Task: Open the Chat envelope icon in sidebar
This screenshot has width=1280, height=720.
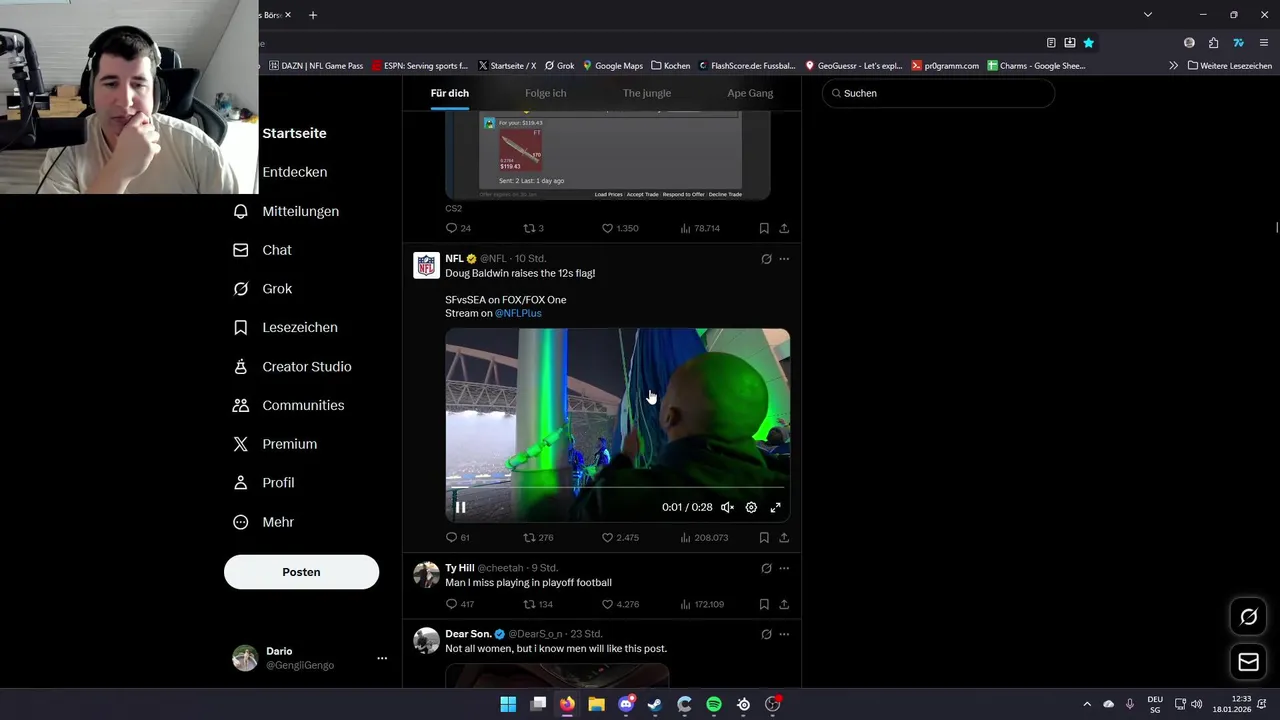Action: click(240, 250)
